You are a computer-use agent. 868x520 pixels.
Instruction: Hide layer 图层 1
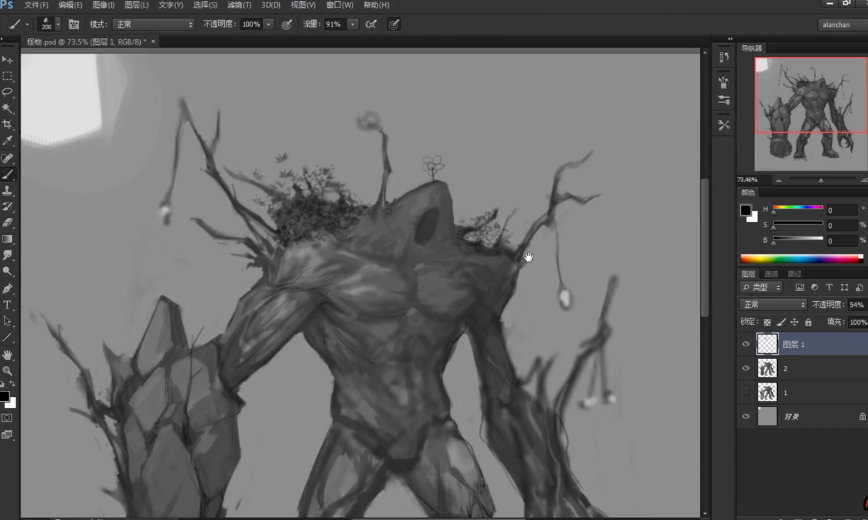coord(746,344)
